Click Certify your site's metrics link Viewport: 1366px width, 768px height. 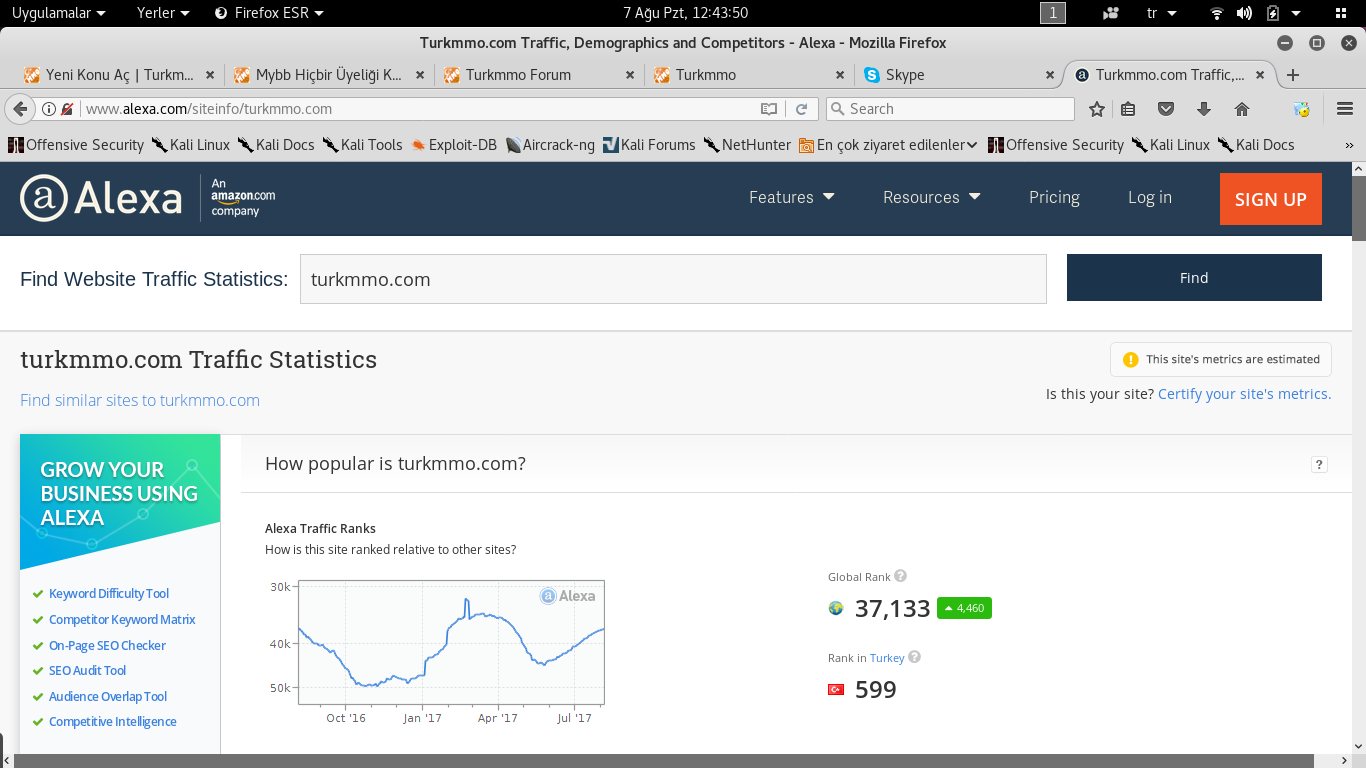(1244, 394)
